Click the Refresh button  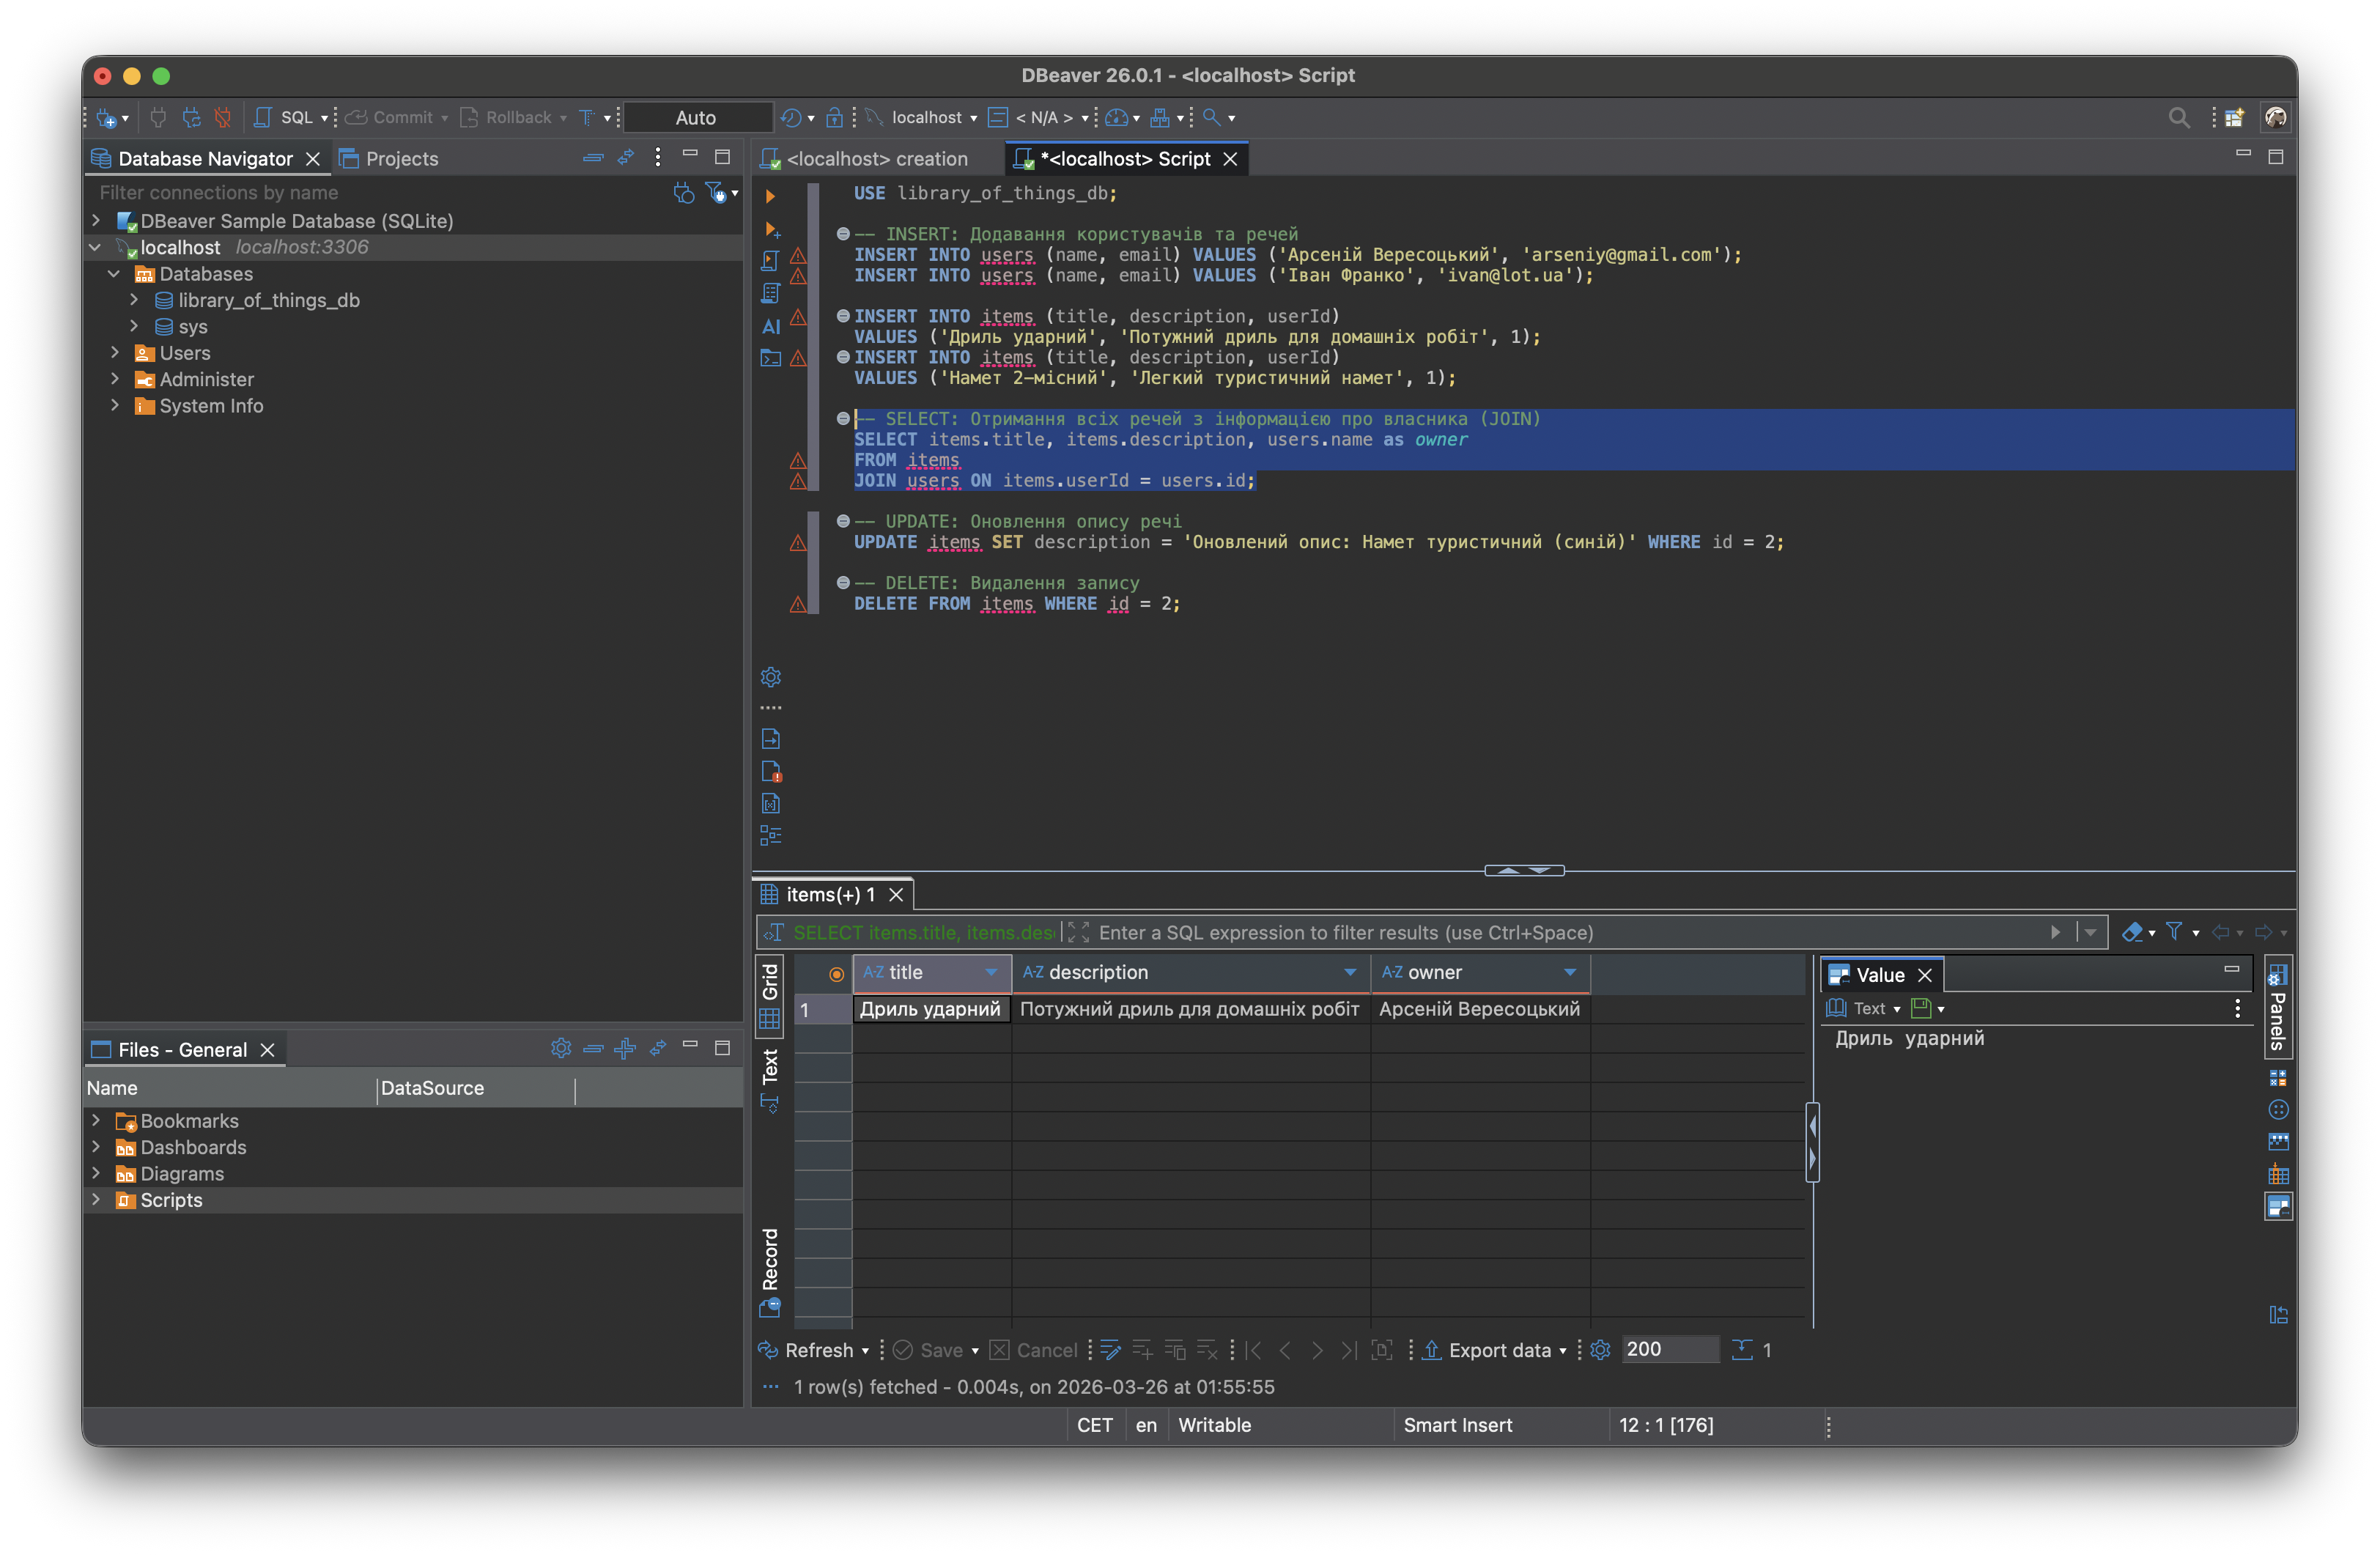click(818, 1350)
